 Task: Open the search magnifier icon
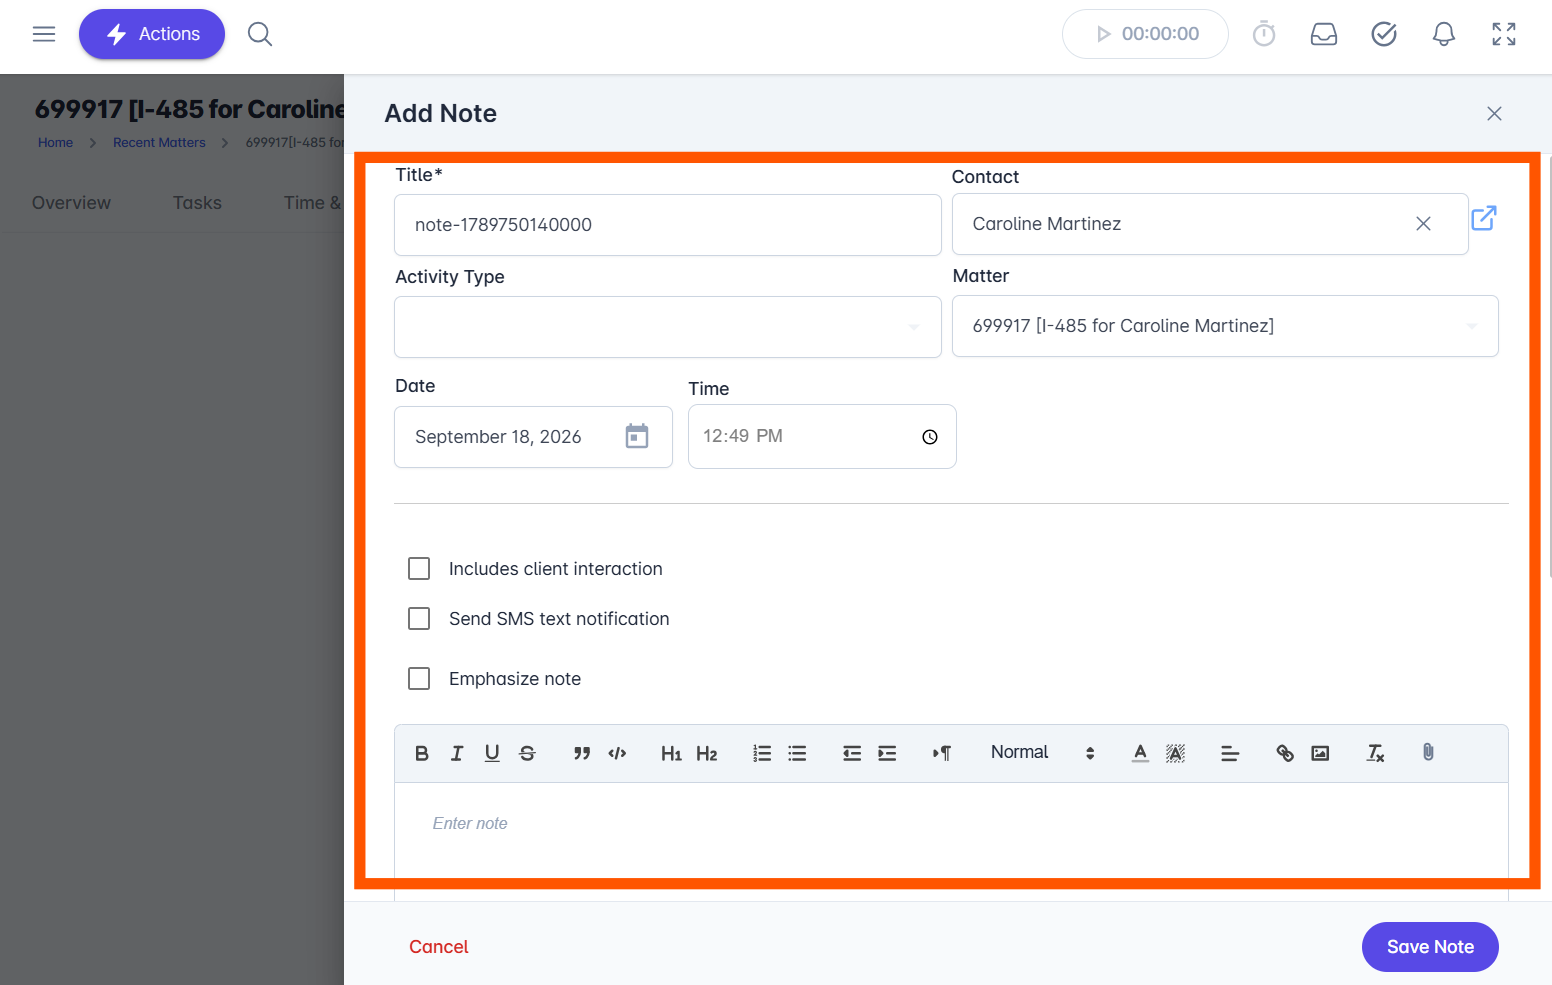click(x=260, y=34)
